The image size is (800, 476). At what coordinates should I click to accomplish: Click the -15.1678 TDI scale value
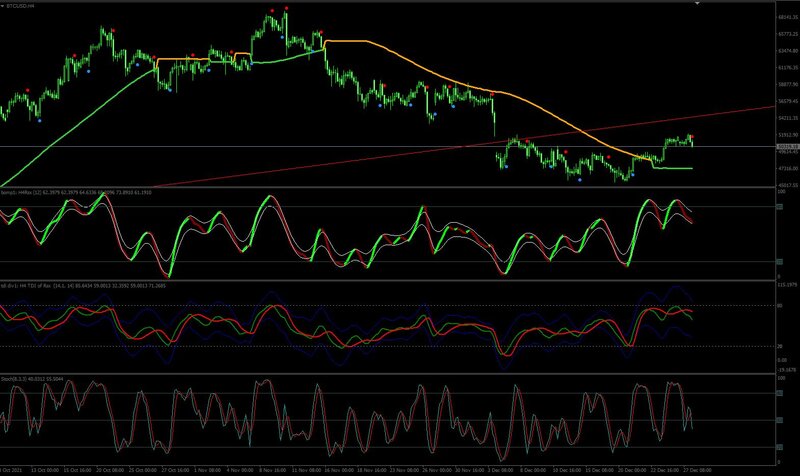788,370
